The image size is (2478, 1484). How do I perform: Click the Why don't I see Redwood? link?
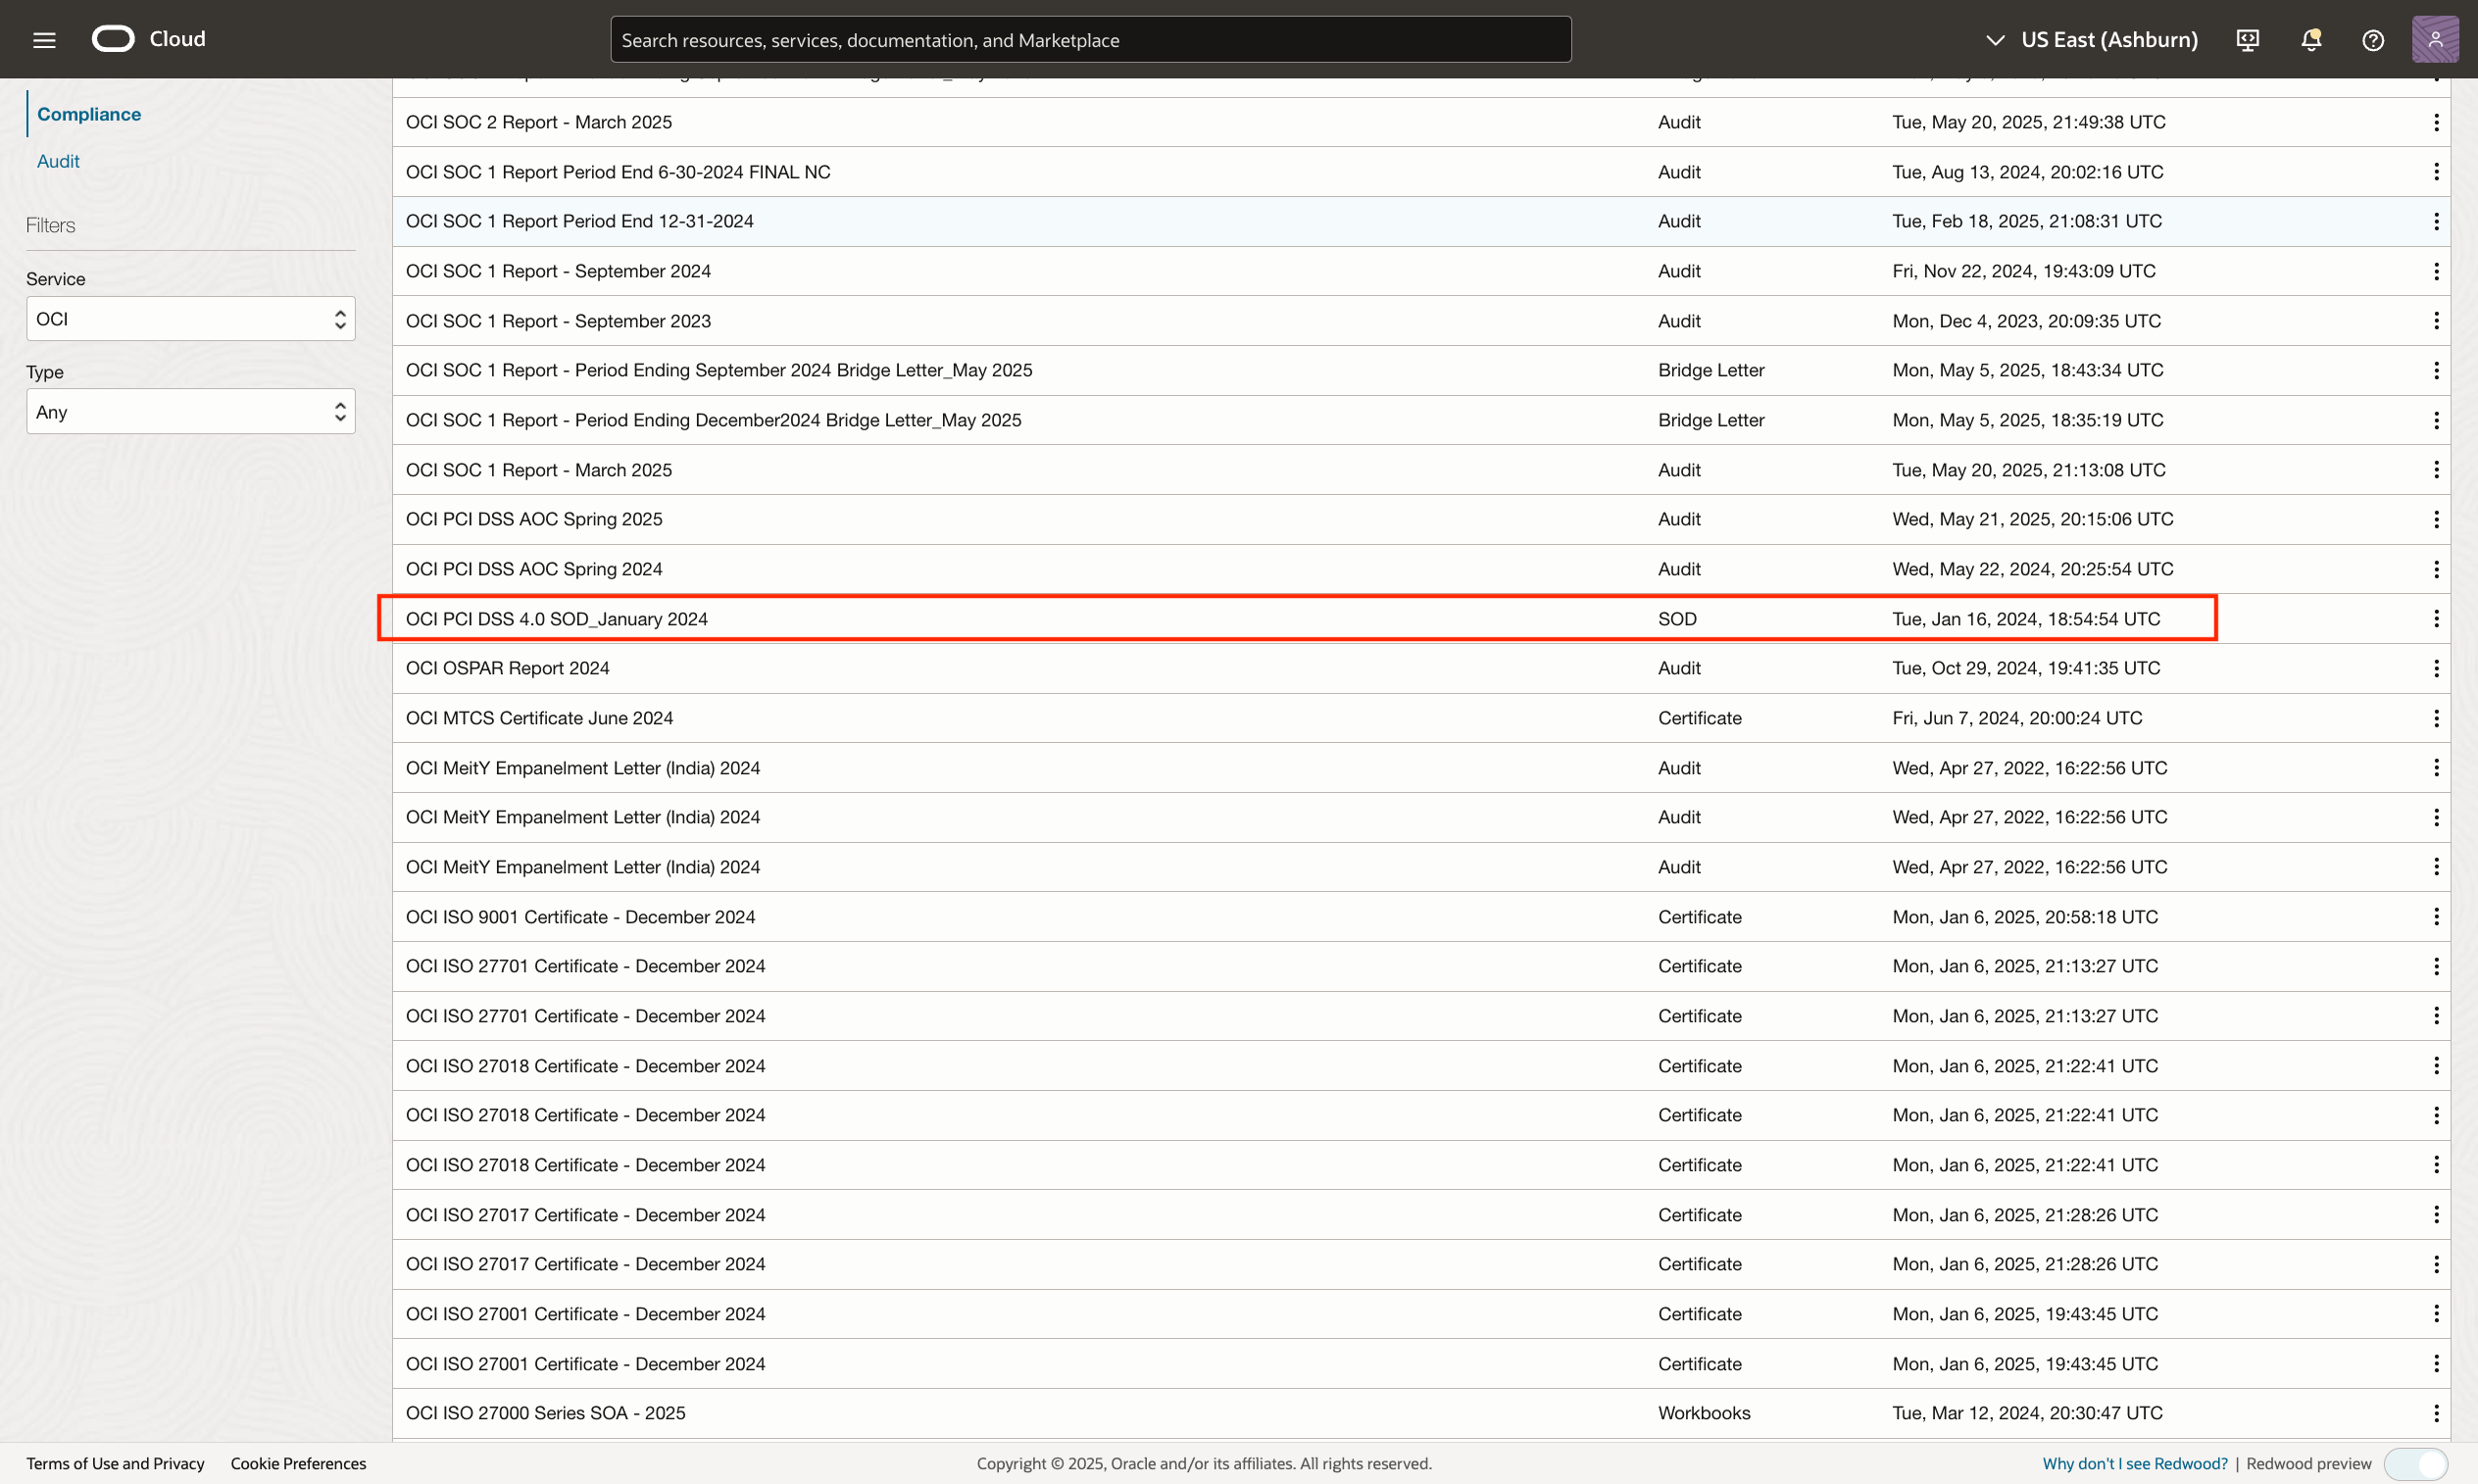coord(2134,1464)
